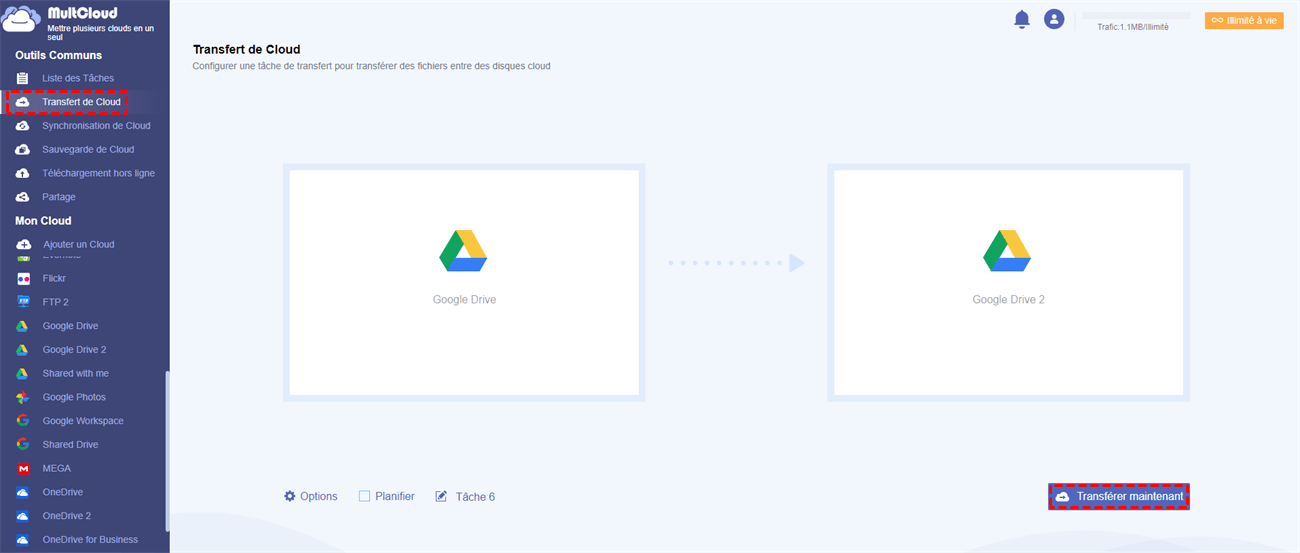Open Partage menu item

(x=59, y=197)
